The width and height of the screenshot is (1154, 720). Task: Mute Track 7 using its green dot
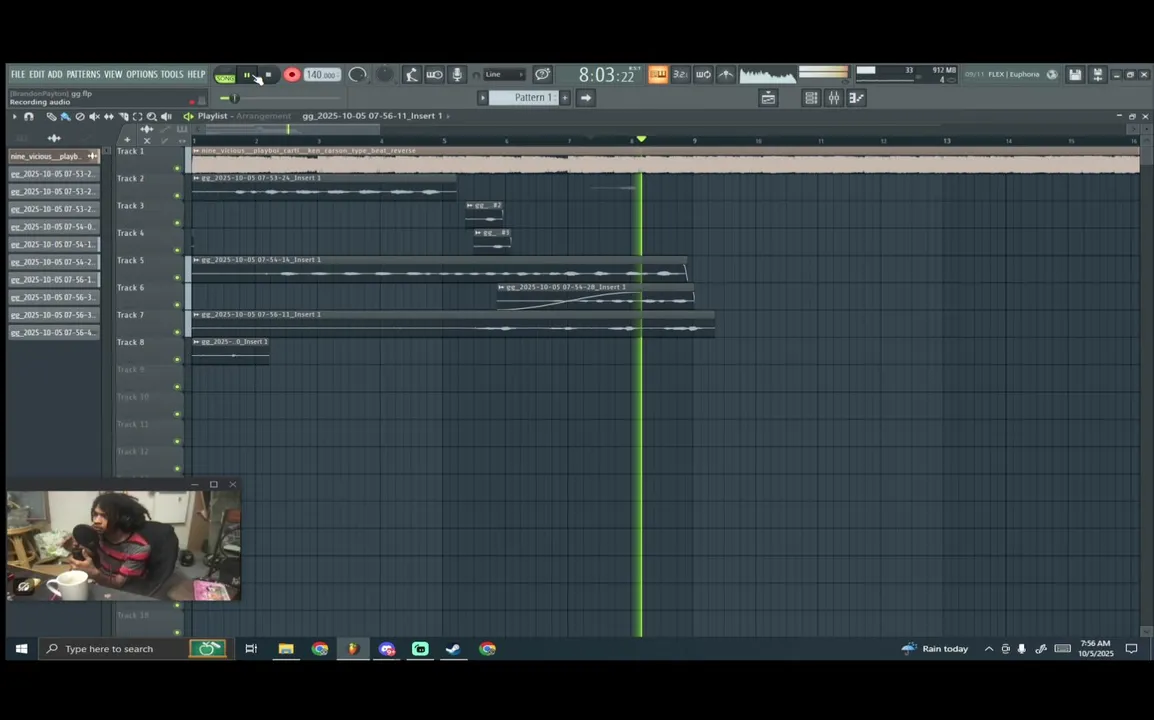[x=177, y=332]
